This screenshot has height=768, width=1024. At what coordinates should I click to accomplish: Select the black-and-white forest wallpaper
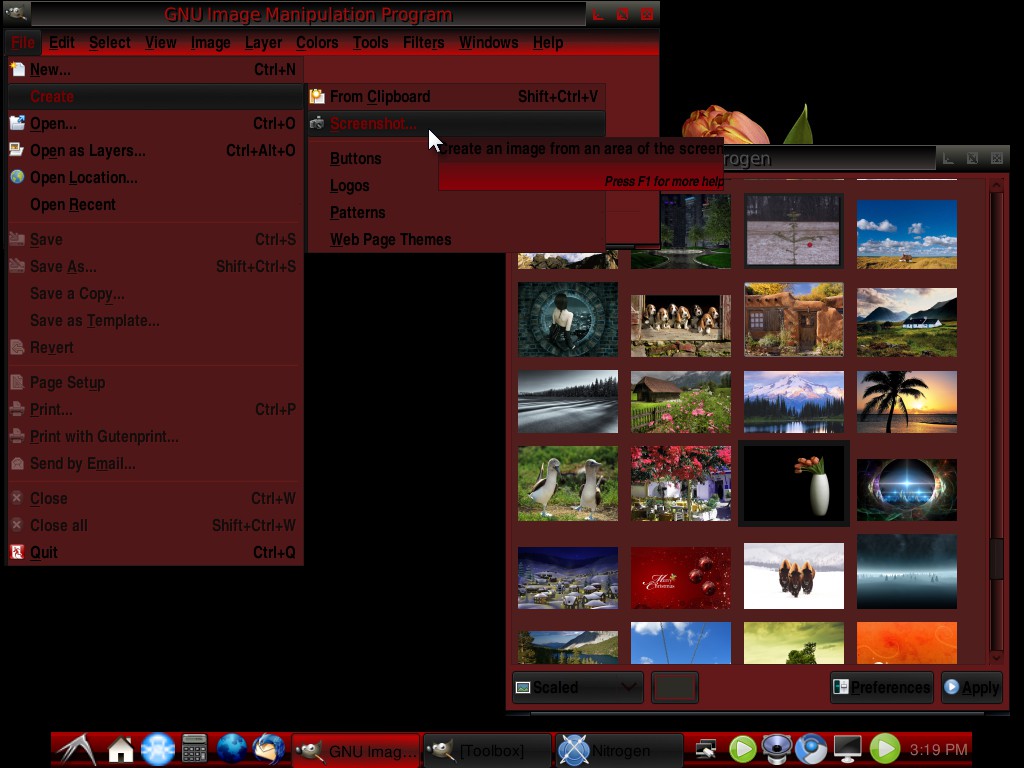tap(568, 402)
